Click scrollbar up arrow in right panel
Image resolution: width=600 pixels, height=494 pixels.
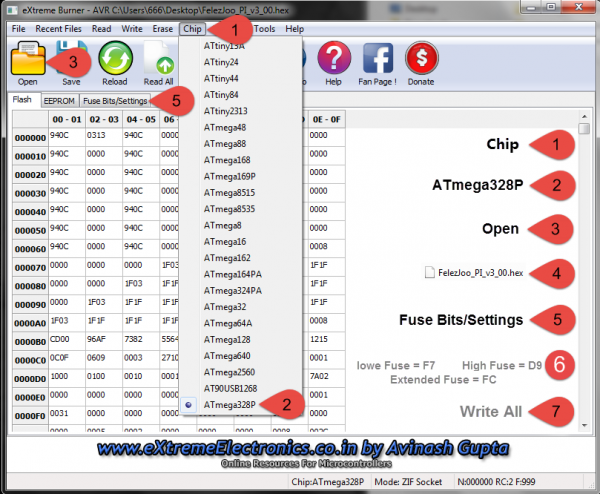(584, 116)
